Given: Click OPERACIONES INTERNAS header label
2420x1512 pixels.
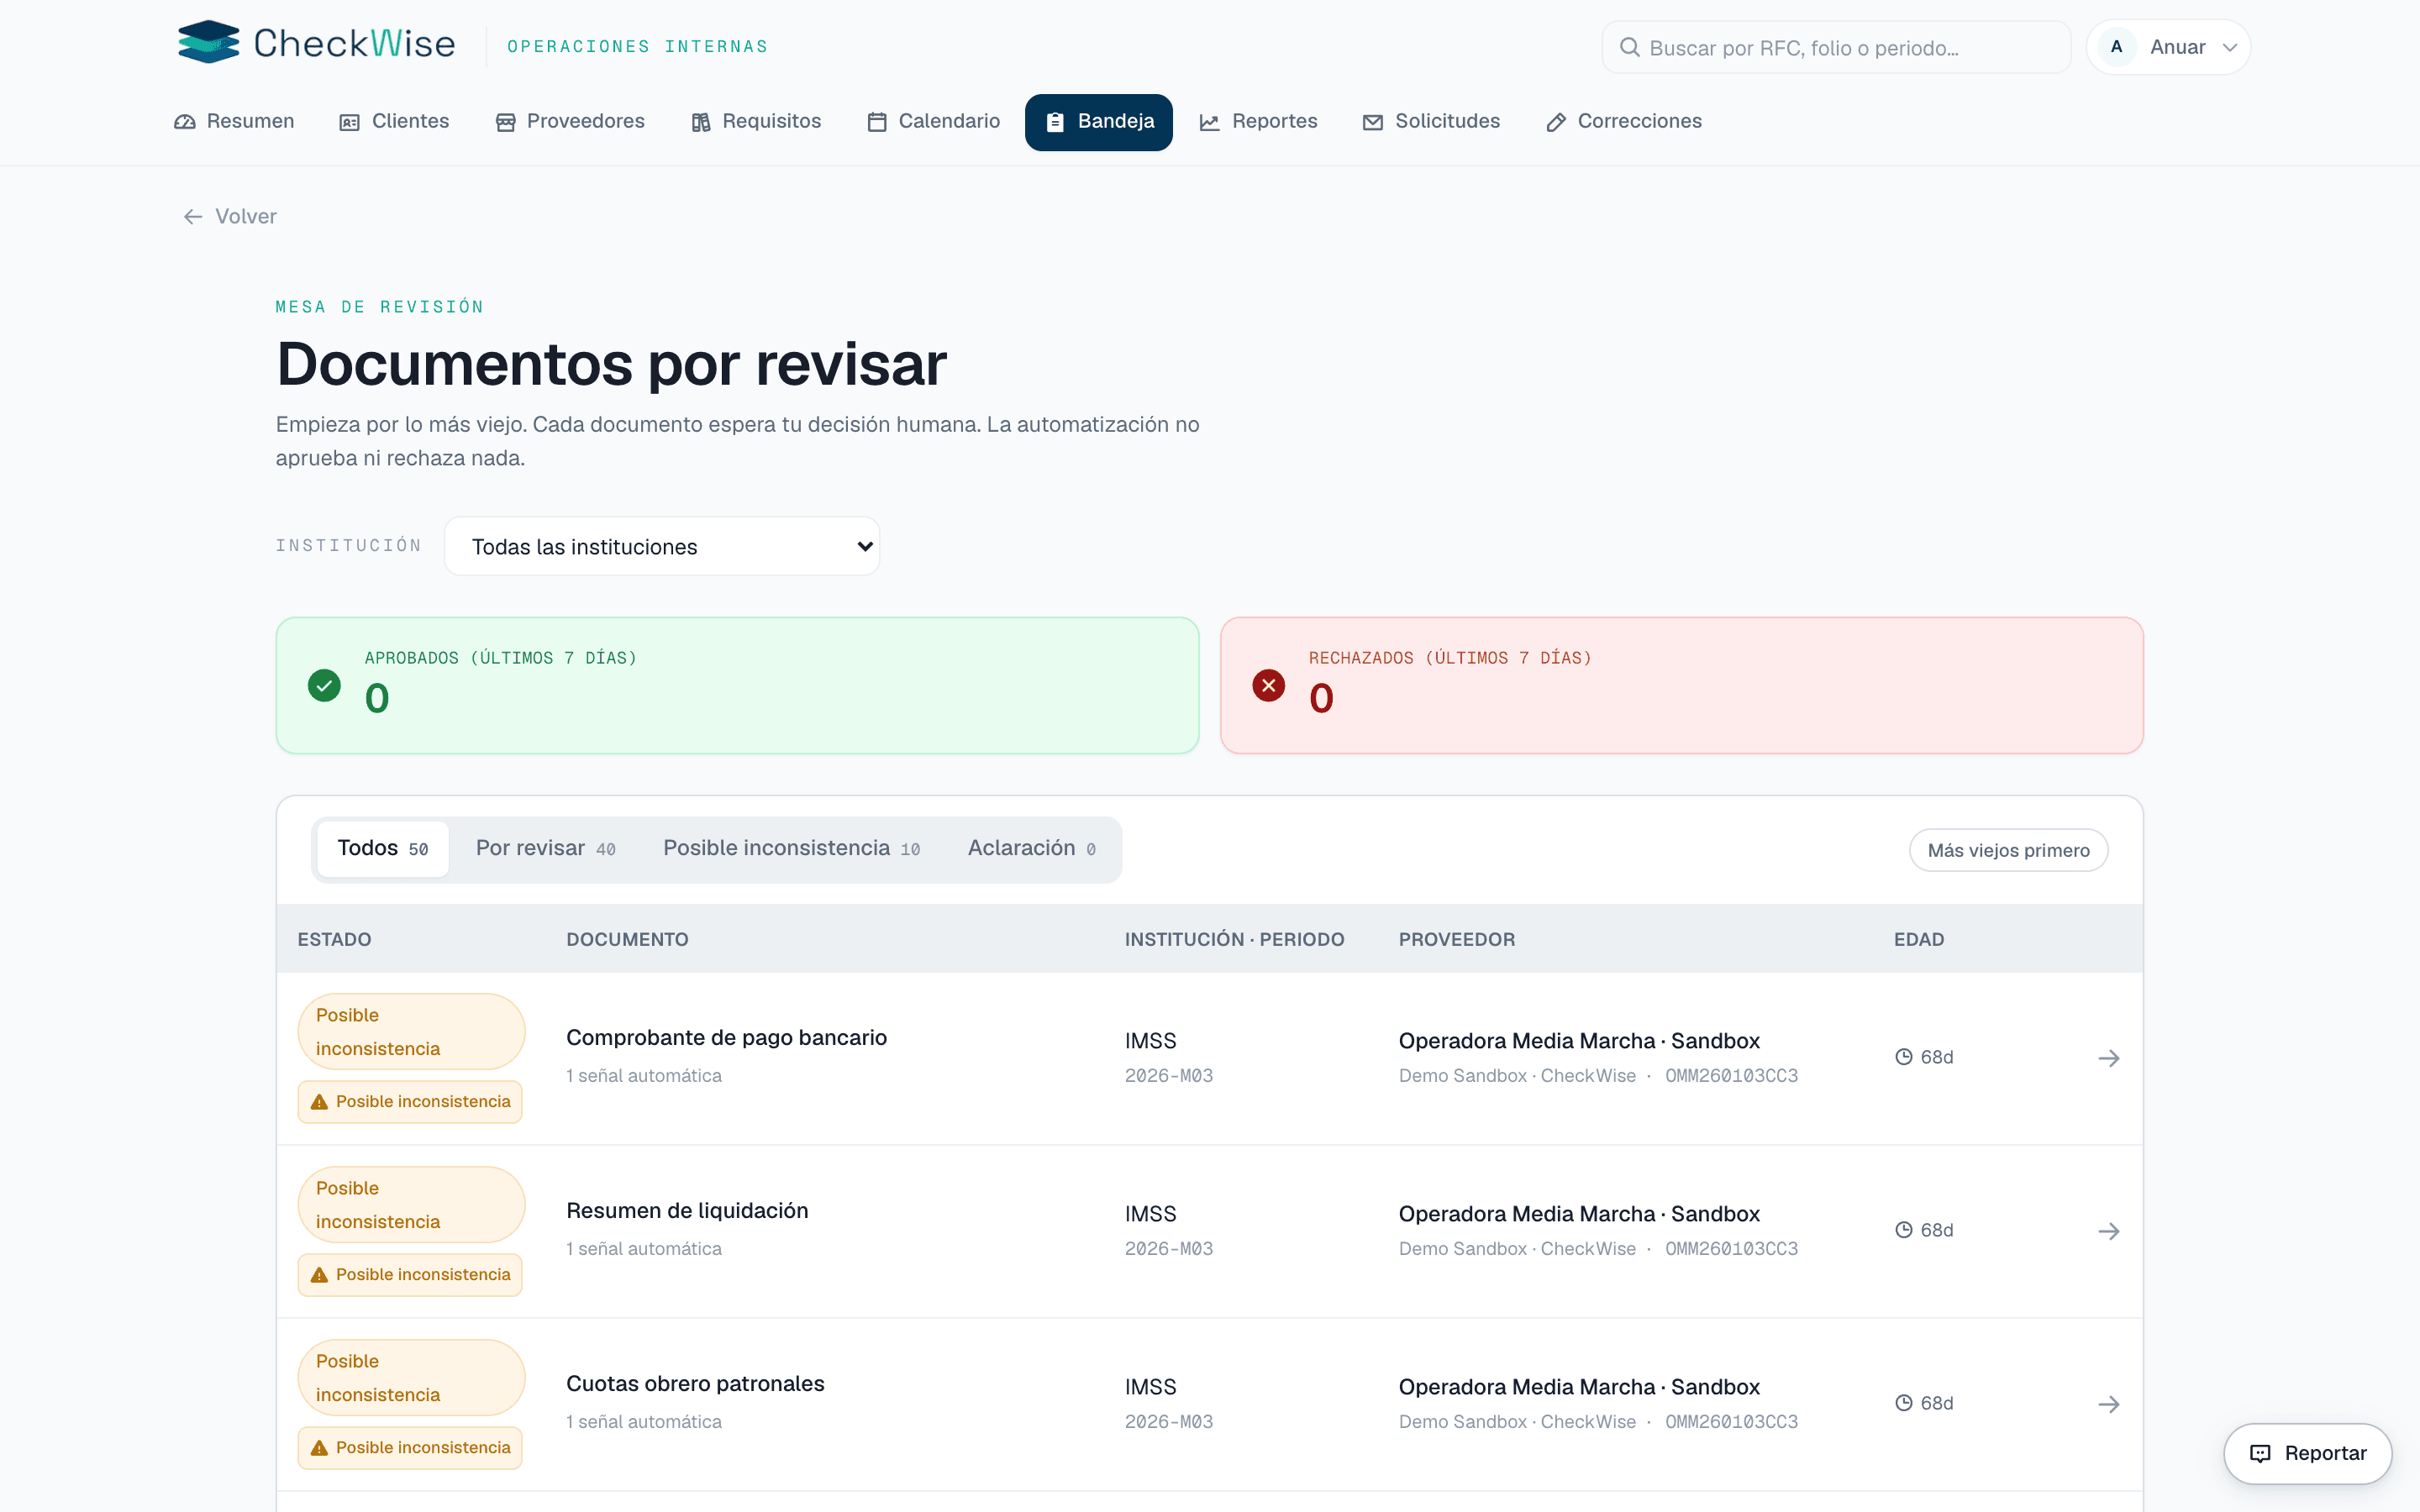Looking at the screenshot, I should point(638,47).
